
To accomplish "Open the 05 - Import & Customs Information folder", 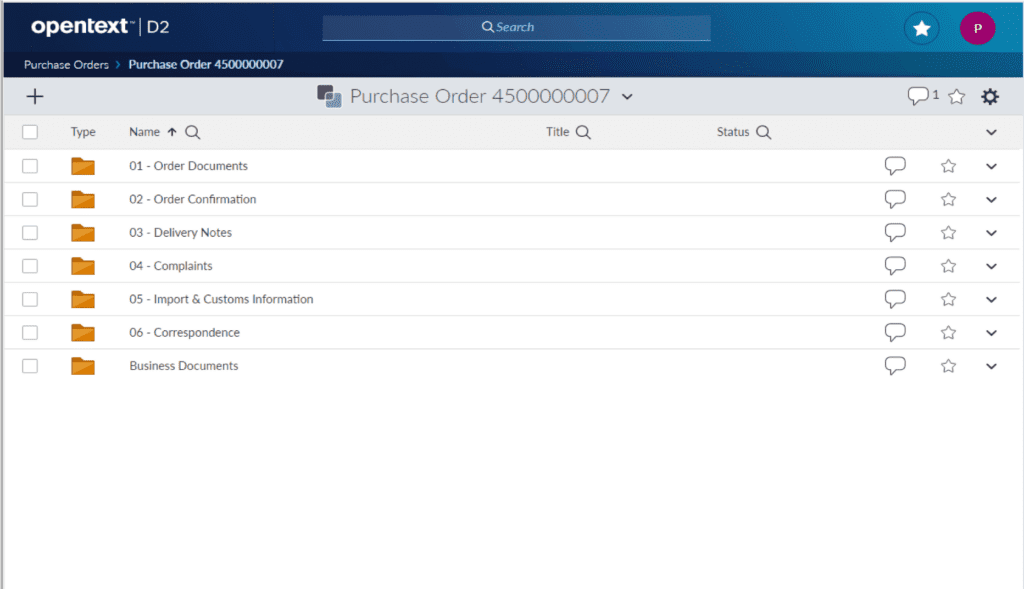I will tap(222, 298).
